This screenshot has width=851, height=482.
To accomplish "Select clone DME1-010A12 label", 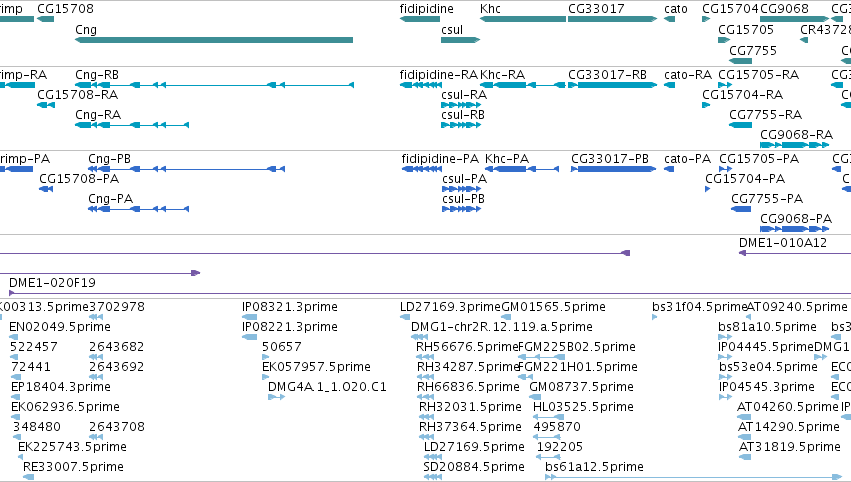I will pyautogui.click(x=783, y=243).
